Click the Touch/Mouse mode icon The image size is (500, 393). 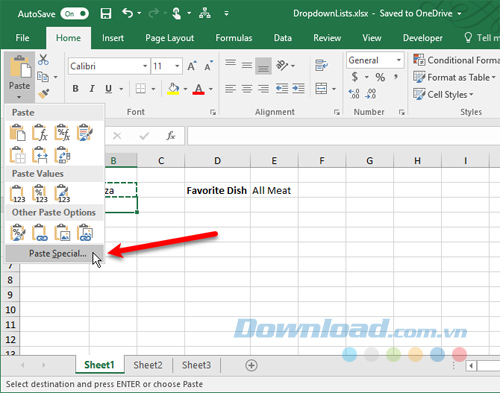[x=177, y=13]
